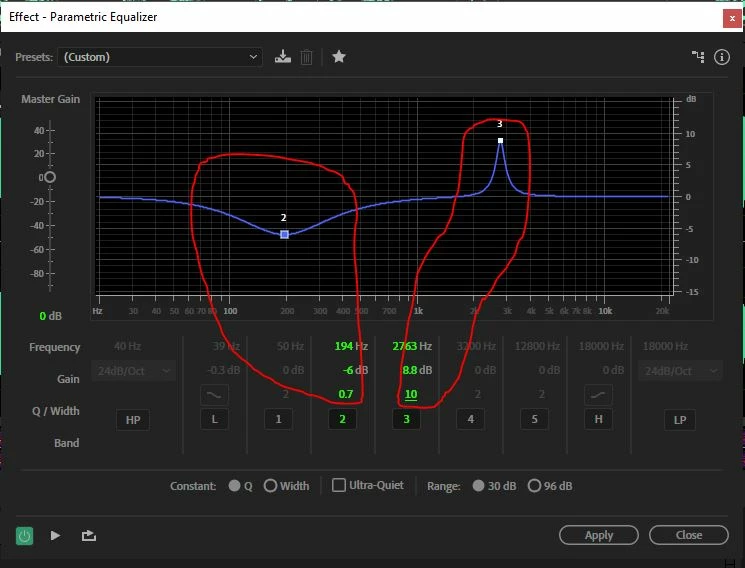Open the Presets dropdown

click(x=160, y=57)
